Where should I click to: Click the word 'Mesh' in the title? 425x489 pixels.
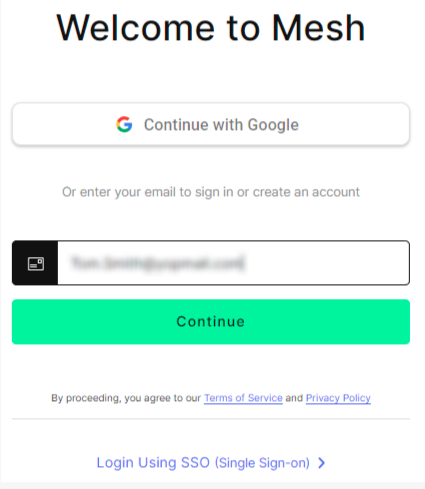coord(319,28)
